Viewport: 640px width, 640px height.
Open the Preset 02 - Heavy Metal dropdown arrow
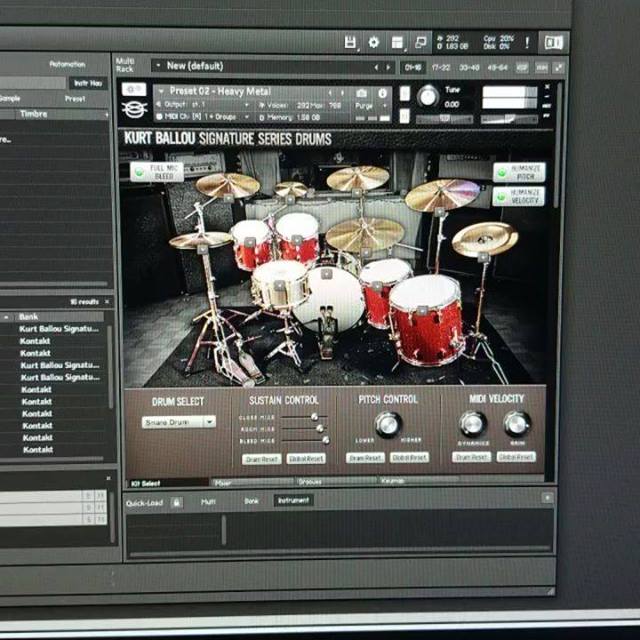[161, 91]
